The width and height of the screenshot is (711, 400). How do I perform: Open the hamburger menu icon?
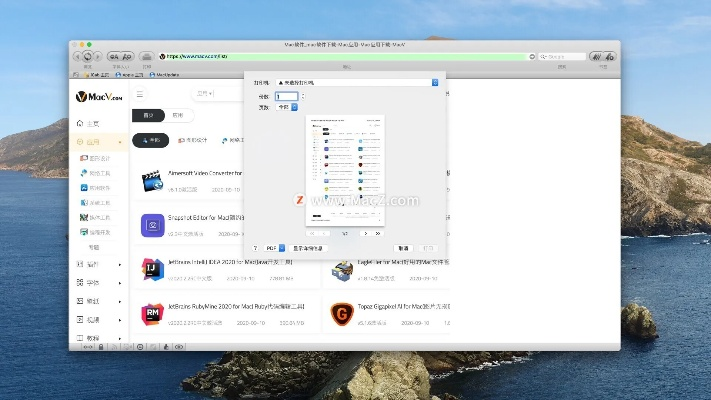139,95
